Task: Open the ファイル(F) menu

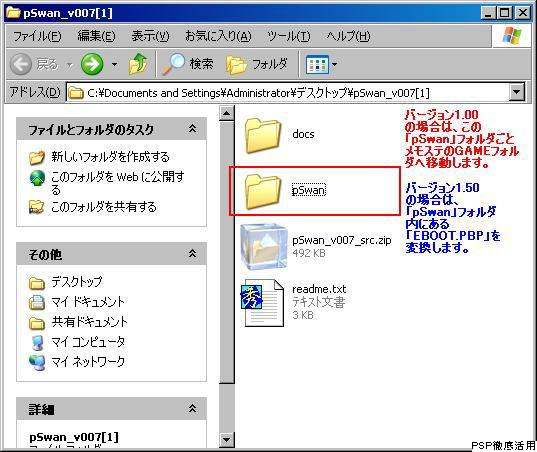Action: [x=37, y=36]
